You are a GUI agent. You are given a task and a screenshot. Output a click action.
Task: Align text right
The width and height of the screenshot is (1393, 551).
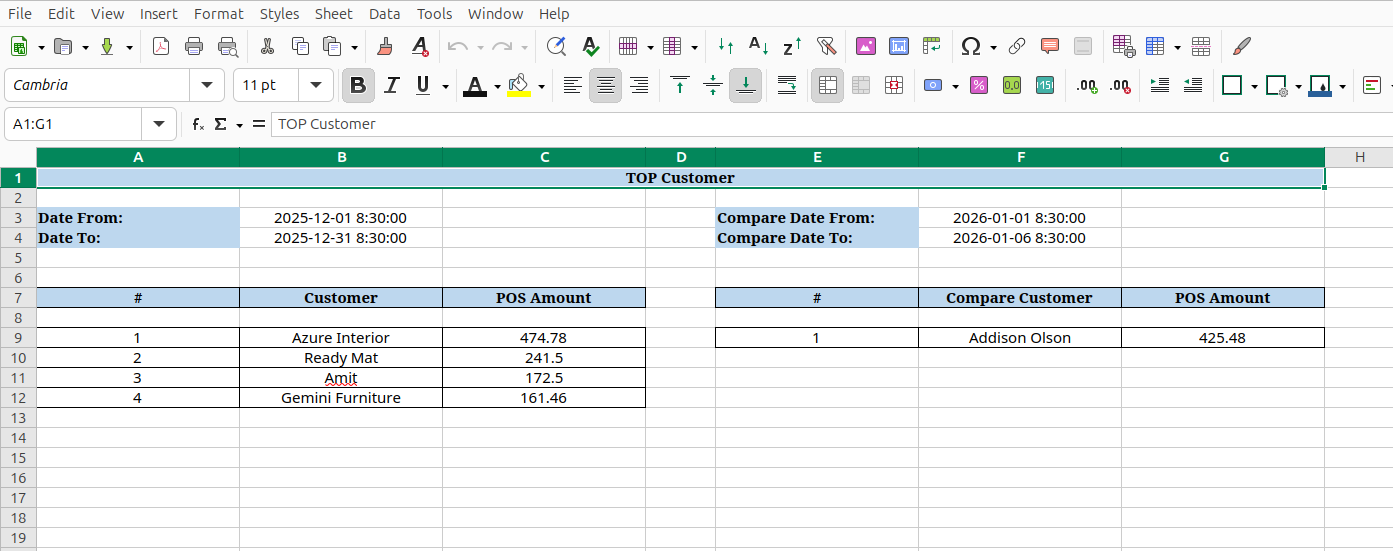(638, 86)
